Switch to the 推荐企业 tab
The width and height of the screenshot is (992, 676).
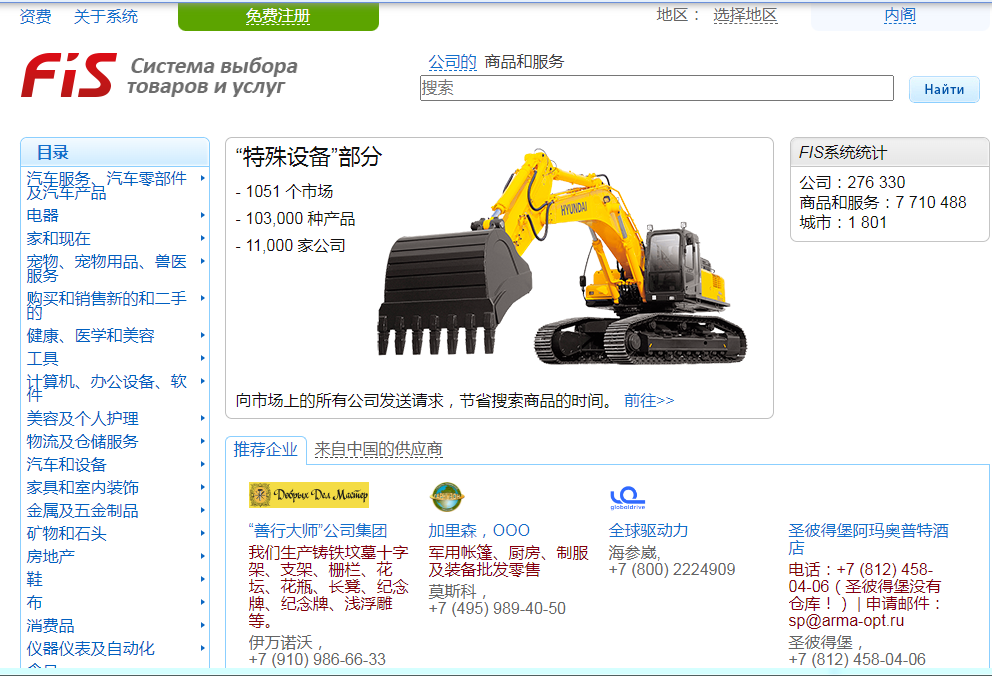265,450
